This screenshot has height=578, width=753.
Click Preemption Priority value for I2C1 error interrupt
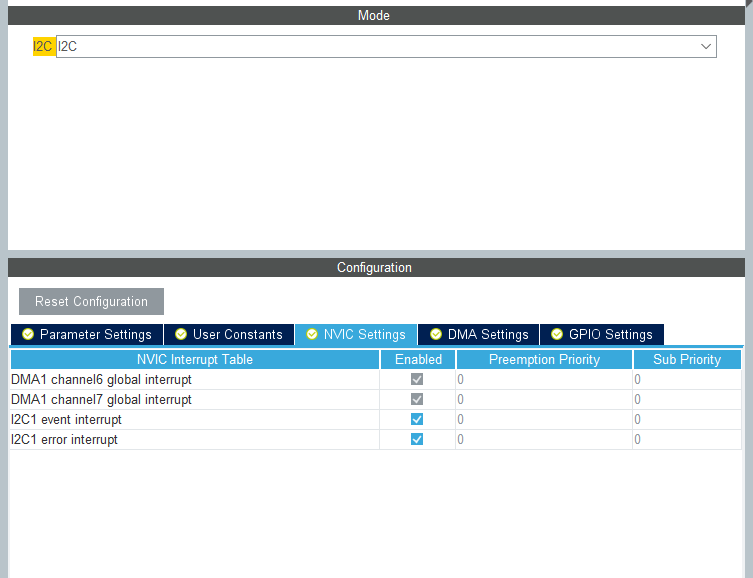(x=544, y=440)
